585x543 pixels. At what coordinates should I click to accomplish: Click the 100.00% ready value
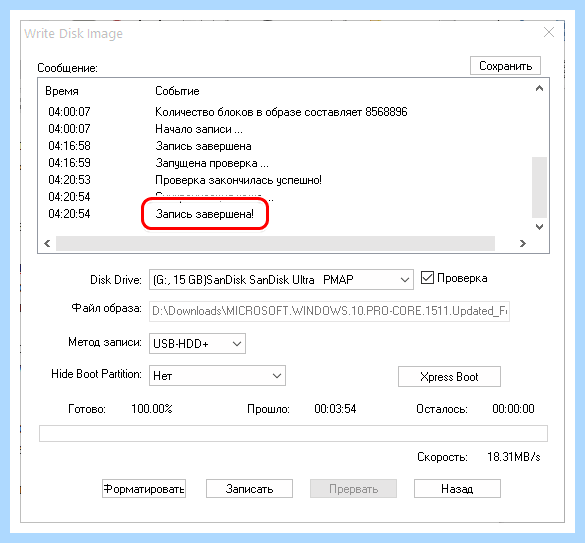click(x=152, y=409)
